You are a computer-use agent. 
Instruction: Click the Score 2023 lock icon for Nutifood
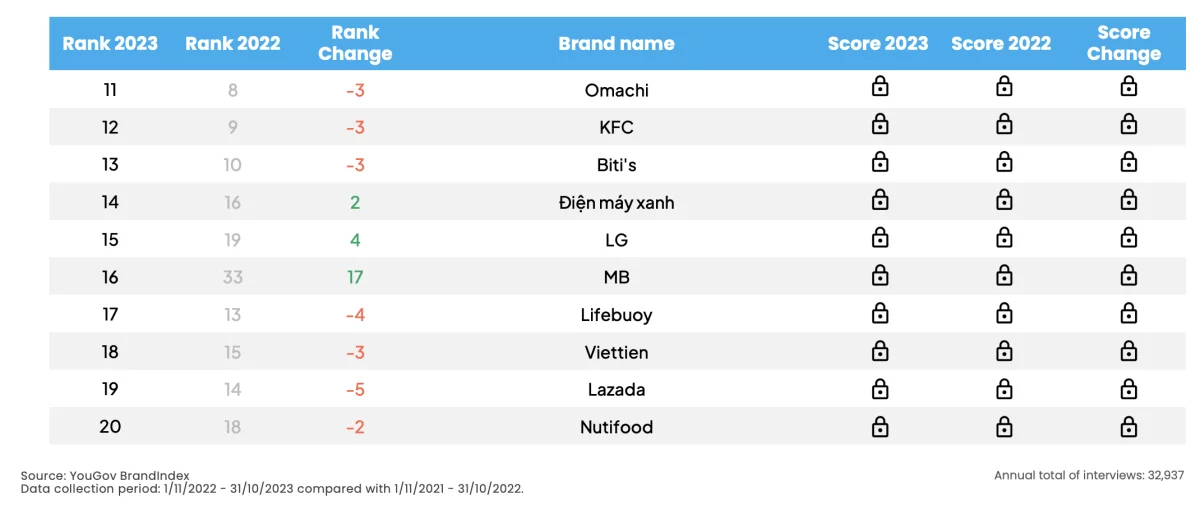pos(880,425)
